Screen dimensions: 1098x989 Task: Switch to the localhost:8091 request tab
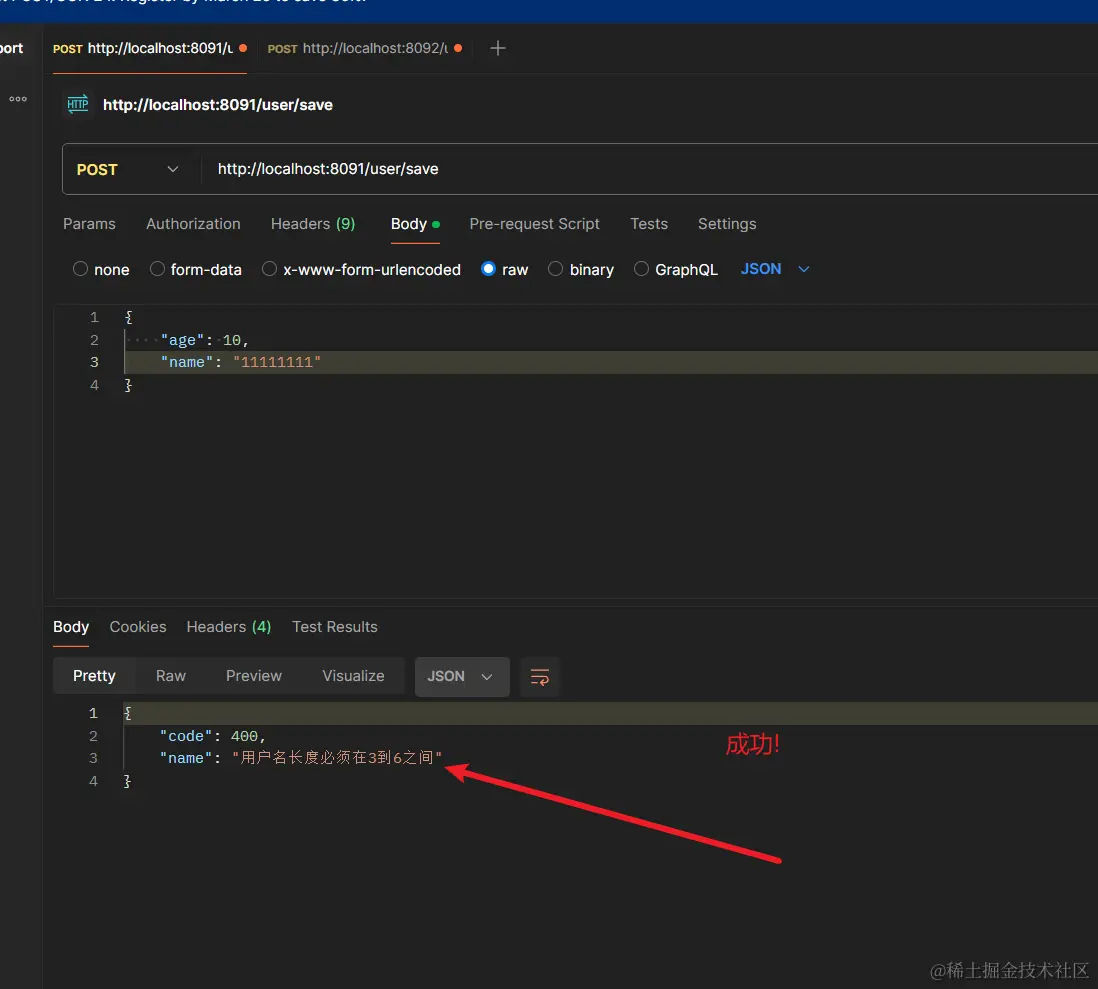coord(150,48)
